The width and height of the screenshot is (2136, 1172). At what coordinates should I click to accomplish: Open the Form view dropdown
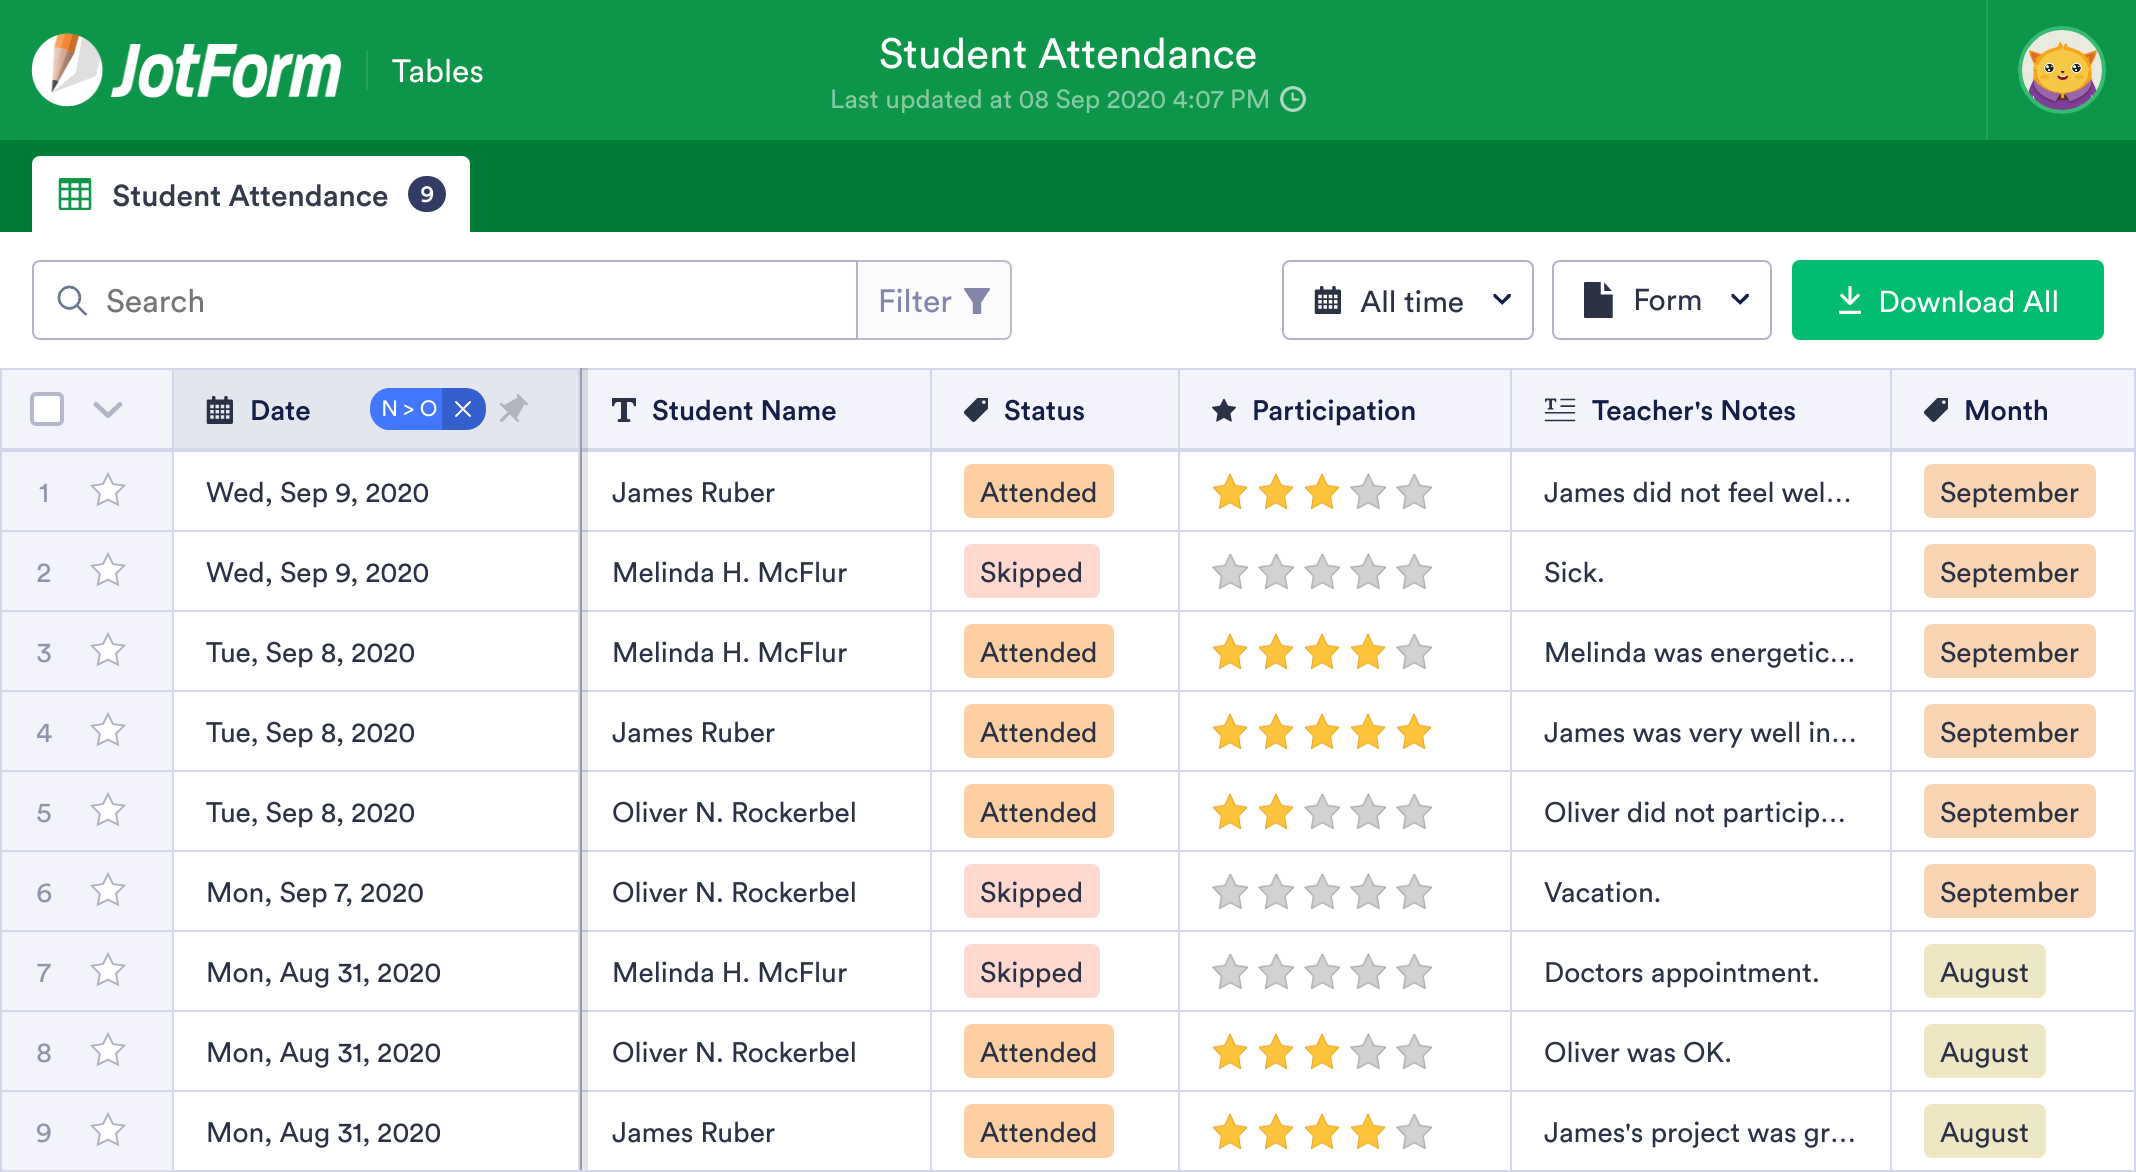click(1661, 301)
